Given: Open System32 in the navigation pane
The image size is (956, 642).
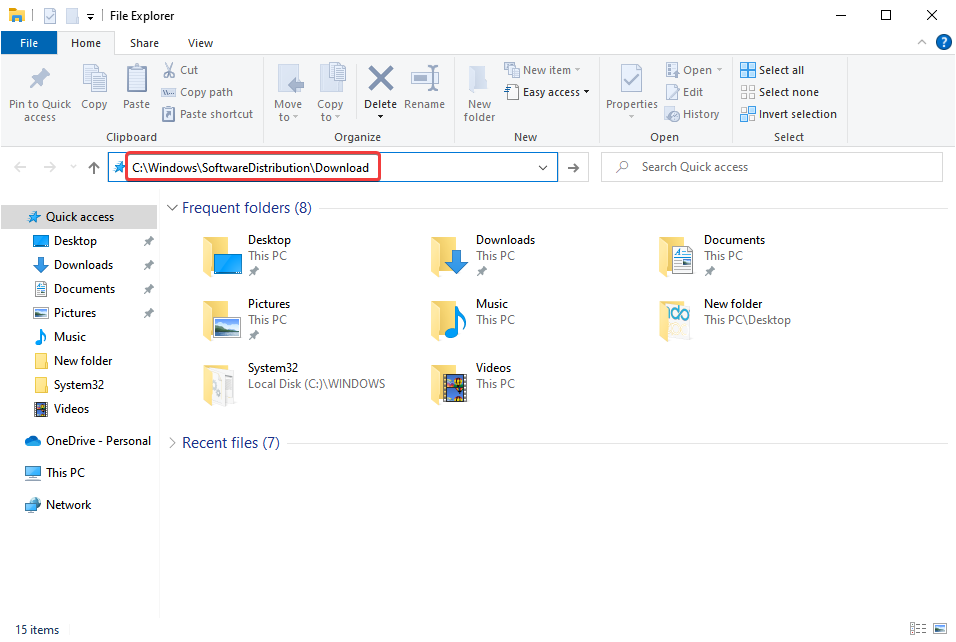Looking at the screenshot, I should 79,385.
